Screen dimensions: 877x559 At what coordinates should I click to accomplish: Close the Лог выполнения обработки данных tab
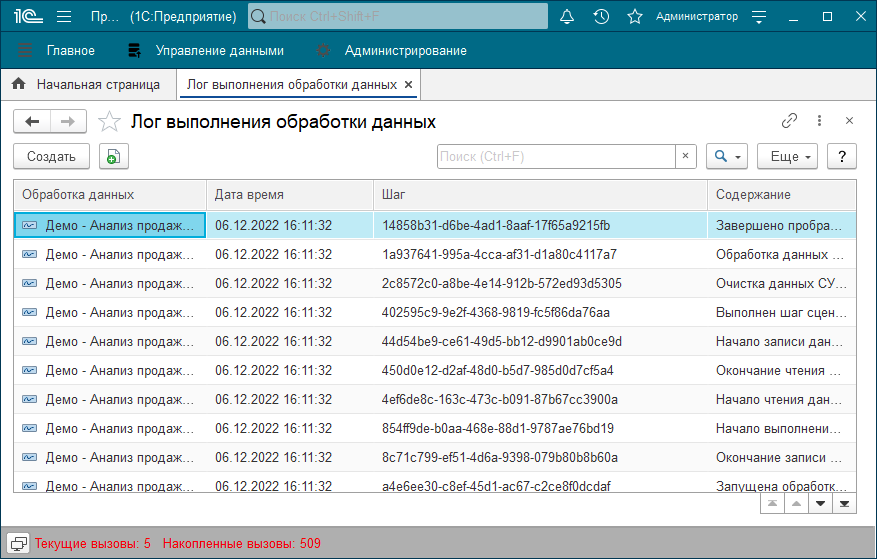(408, 84)
